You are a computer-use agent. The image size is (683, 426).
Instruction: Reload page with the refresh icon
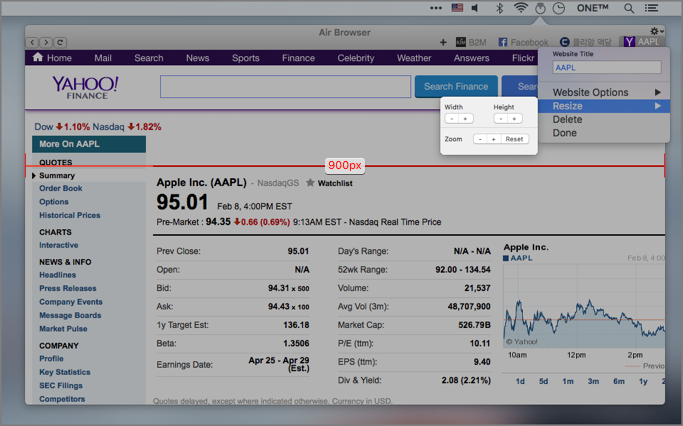[x=60, y=42]
